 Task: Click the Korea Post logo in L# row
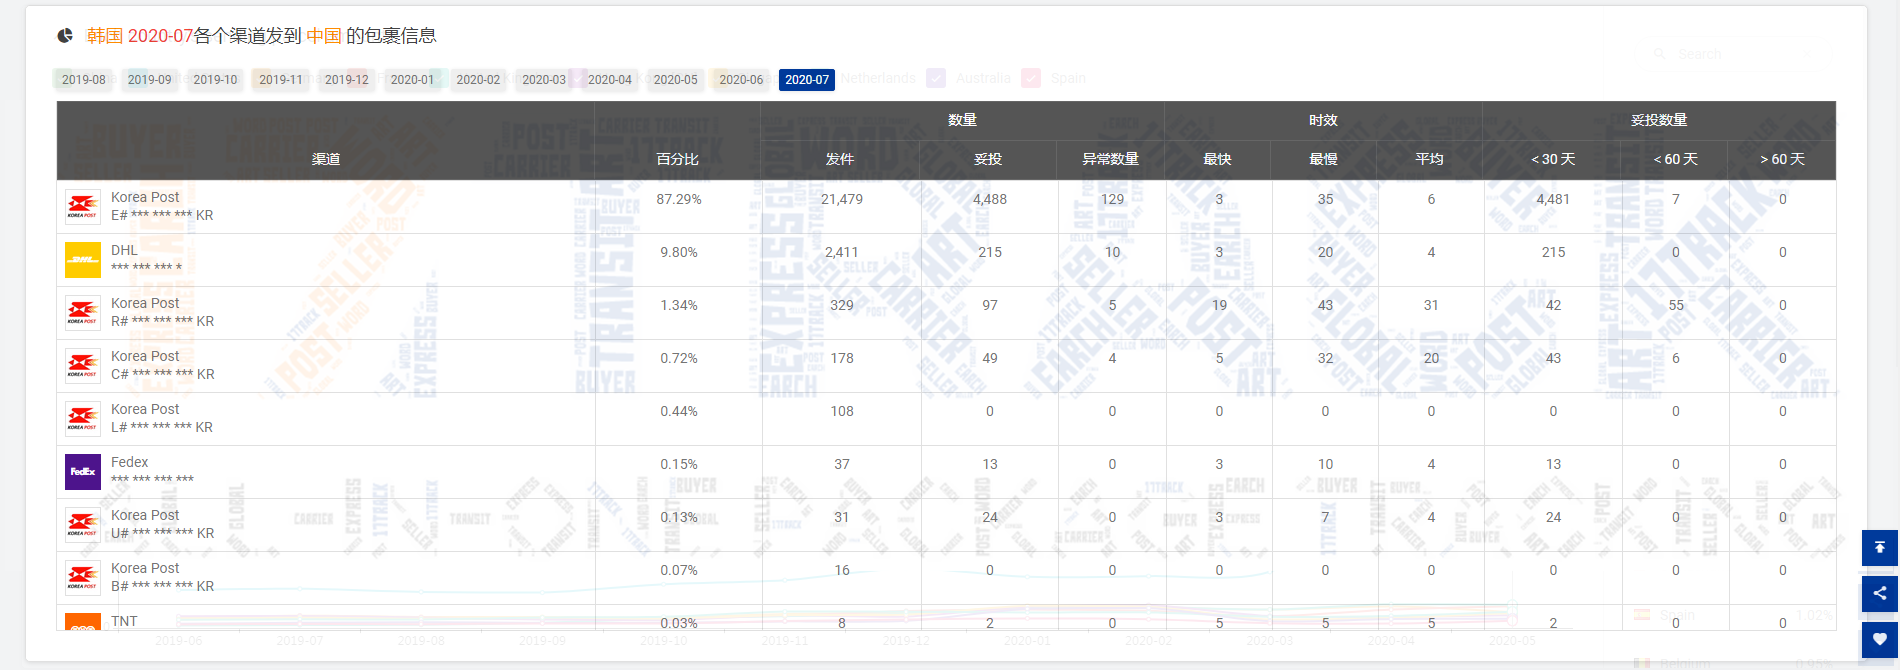[83, 419]
